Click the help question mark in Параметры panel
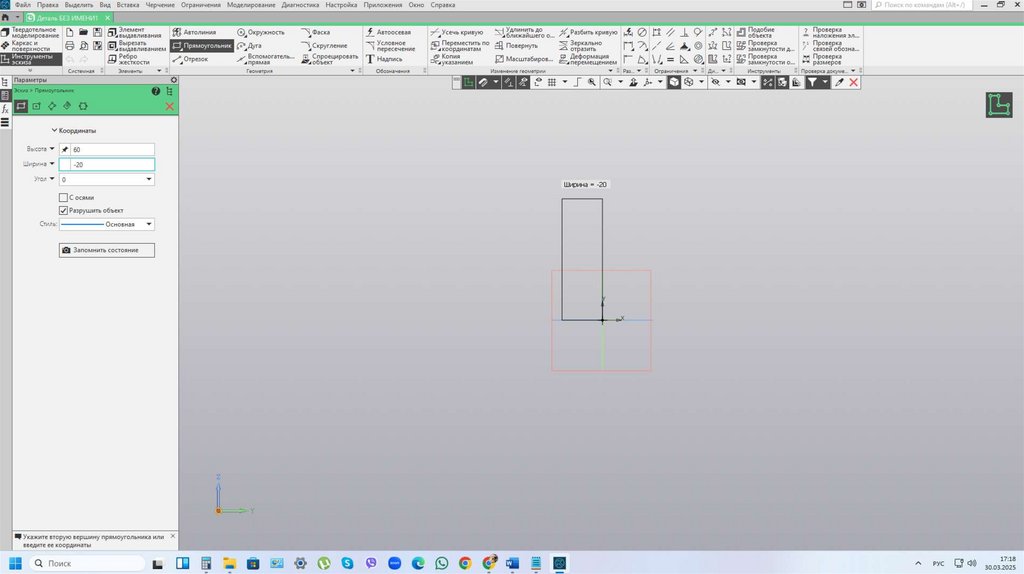The image size is (1024, 574). pos(155,91)
